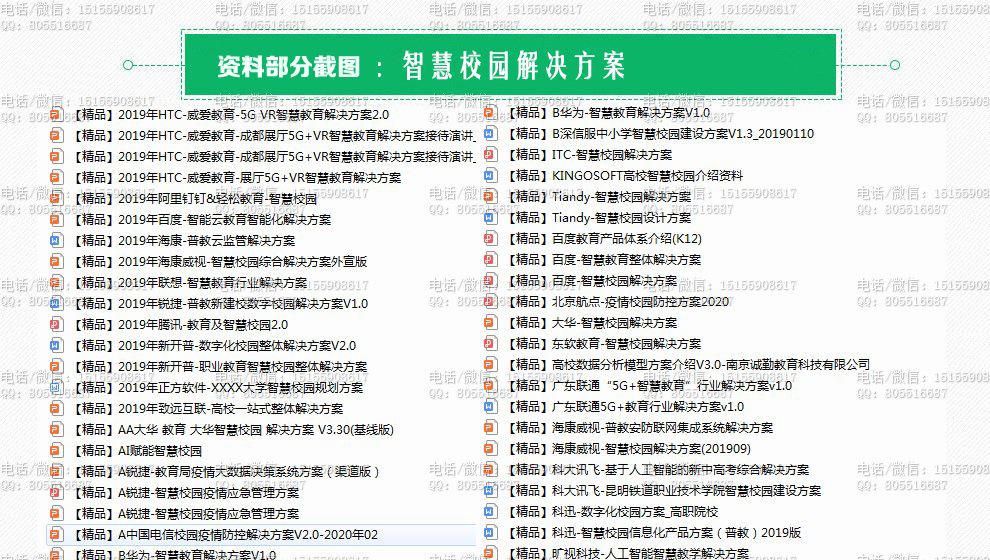The height and width of the screenshot is (560, 990).
Task: Select file 2019年百度-智能云教育智能化解决方案
Action: pos(201,220)
